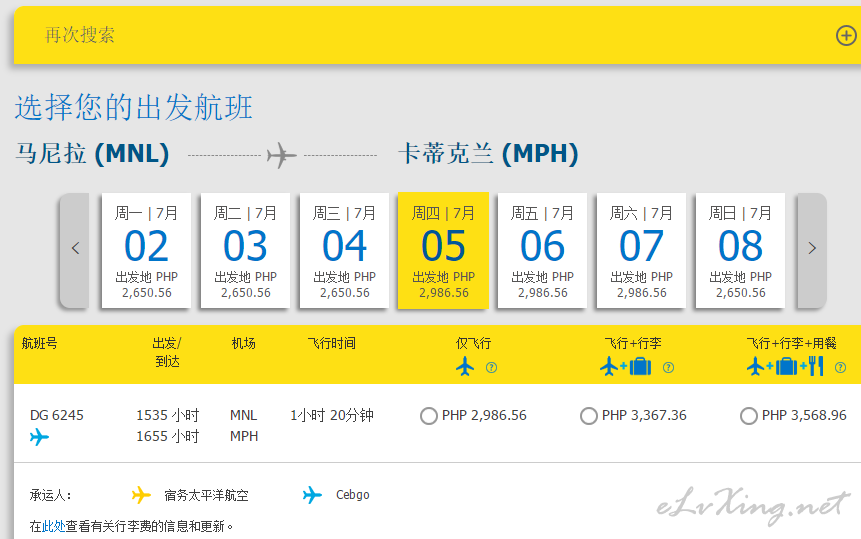The width and height of the screenshot is (861, 539).
Task: Choose fly+baggage+meal fare PHP 3,568.96
Action: (x=748, y=416)
